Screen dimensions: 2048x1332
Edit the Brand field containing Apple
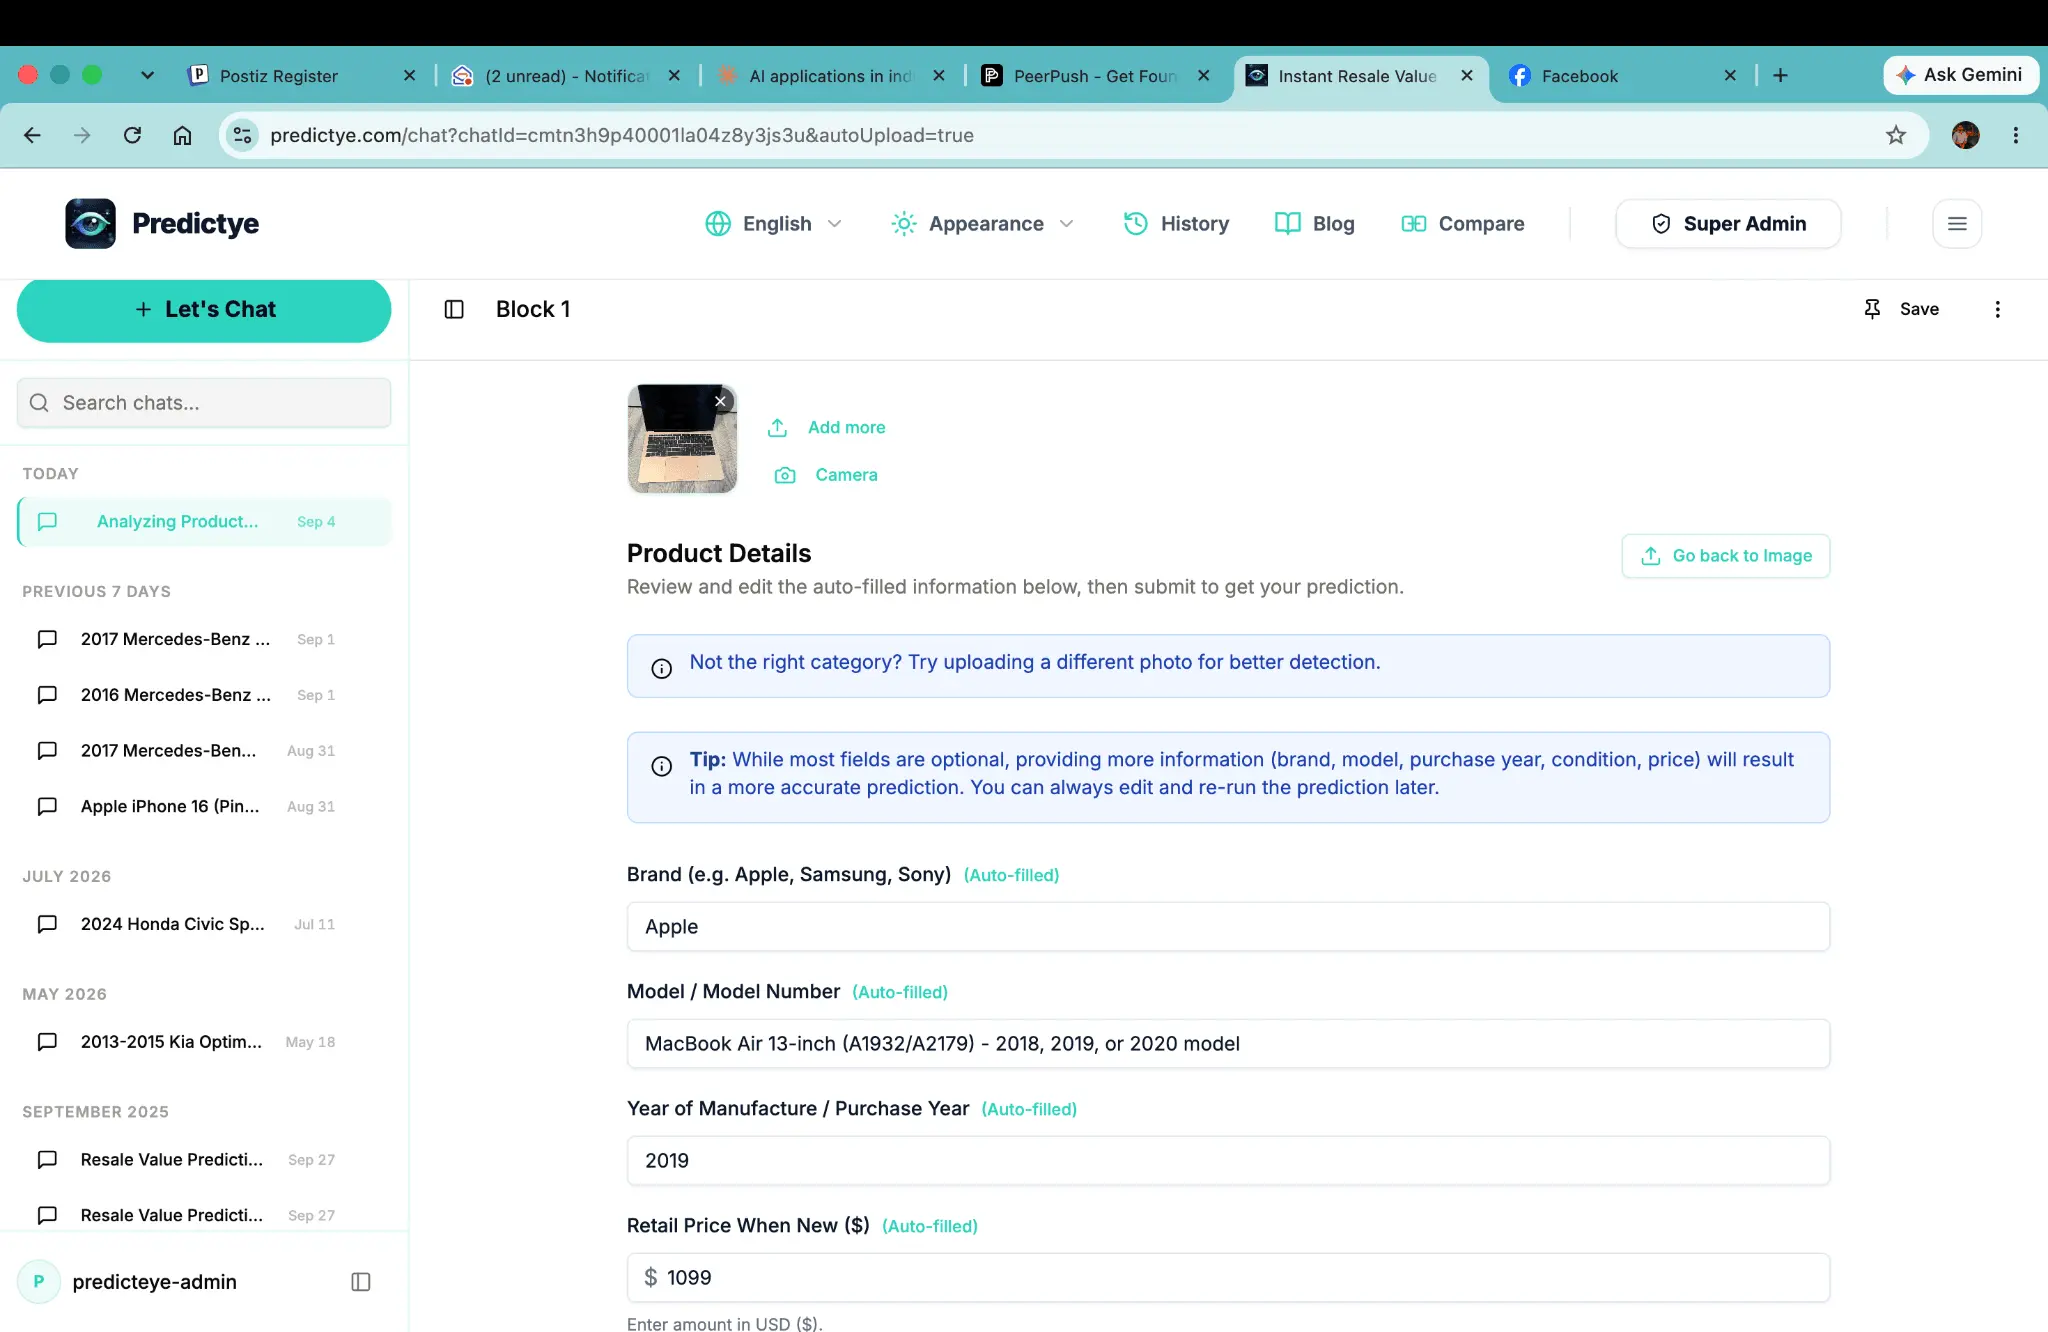[x=1228, y=927]
